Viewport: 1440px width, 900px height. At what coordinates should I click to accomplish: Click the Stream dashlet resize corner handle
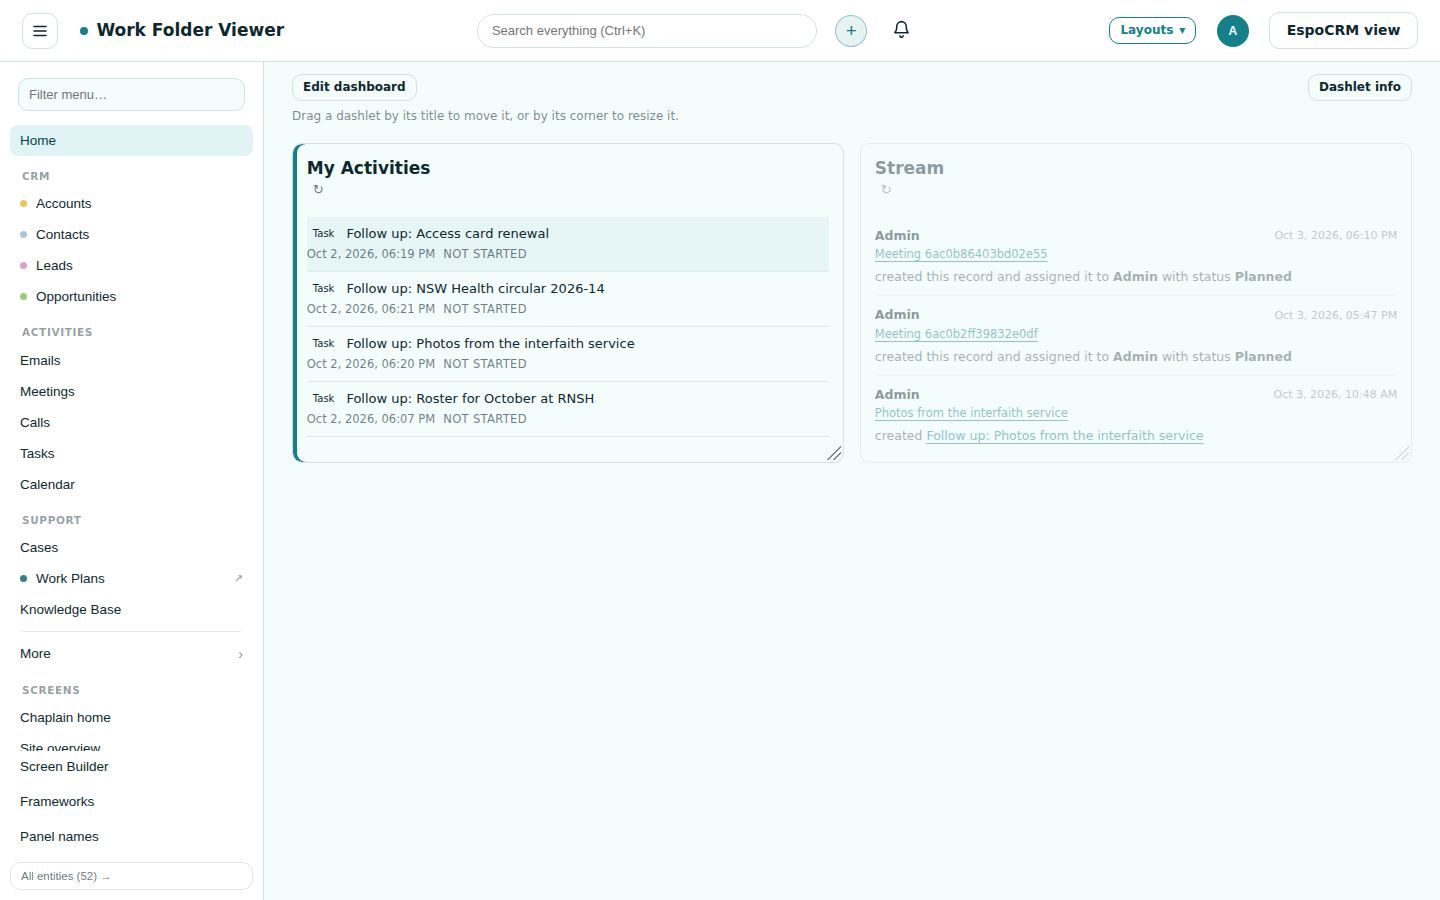click(x=1402, y=453)
